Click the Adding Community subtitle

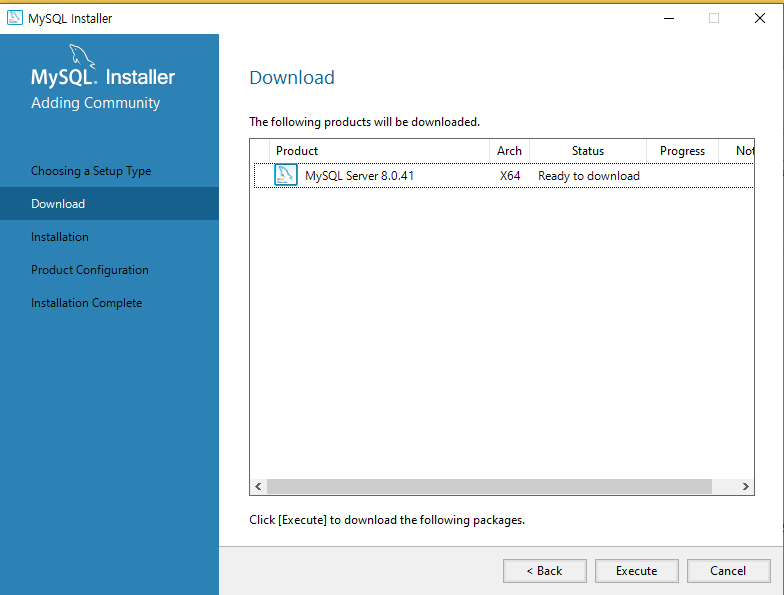point(96,103)
